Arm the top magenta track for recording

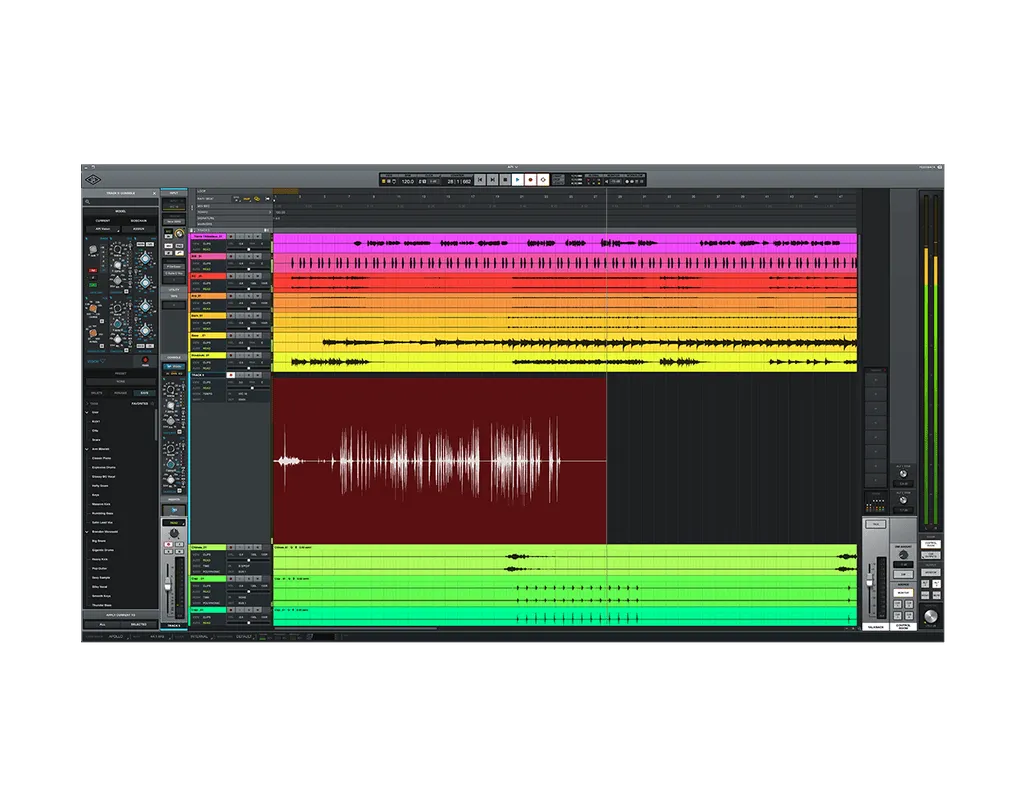coord(231,236)
